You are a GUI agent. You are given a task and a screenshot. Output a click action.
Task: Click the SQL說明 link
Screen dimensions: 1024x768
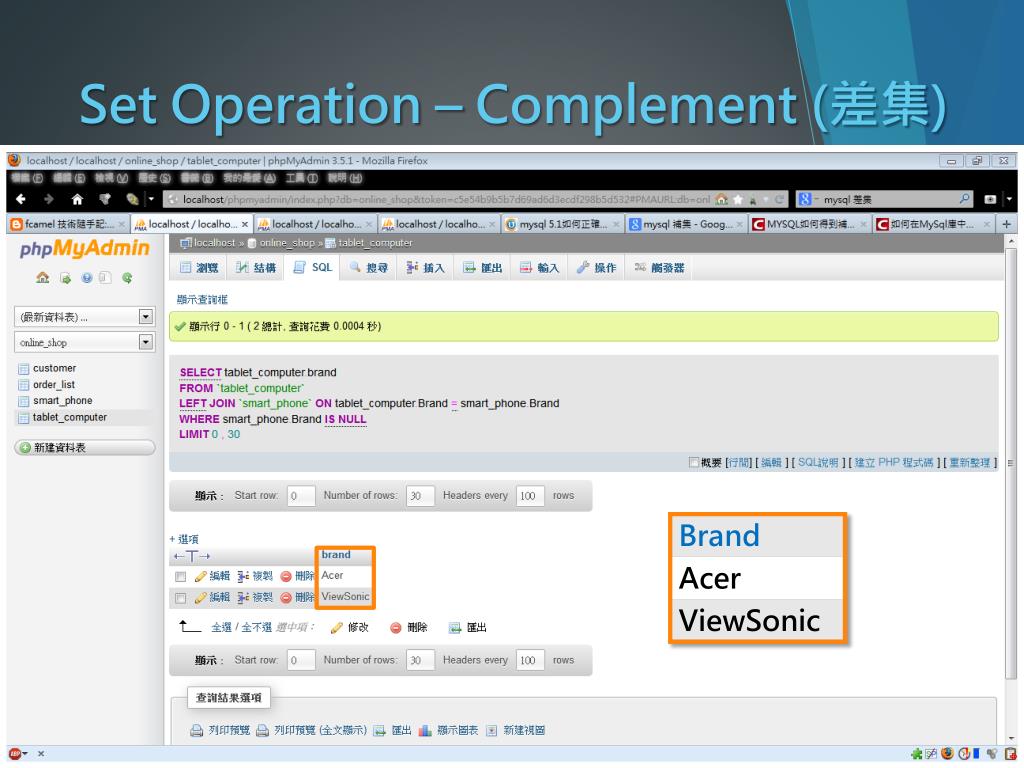(818, 462)
